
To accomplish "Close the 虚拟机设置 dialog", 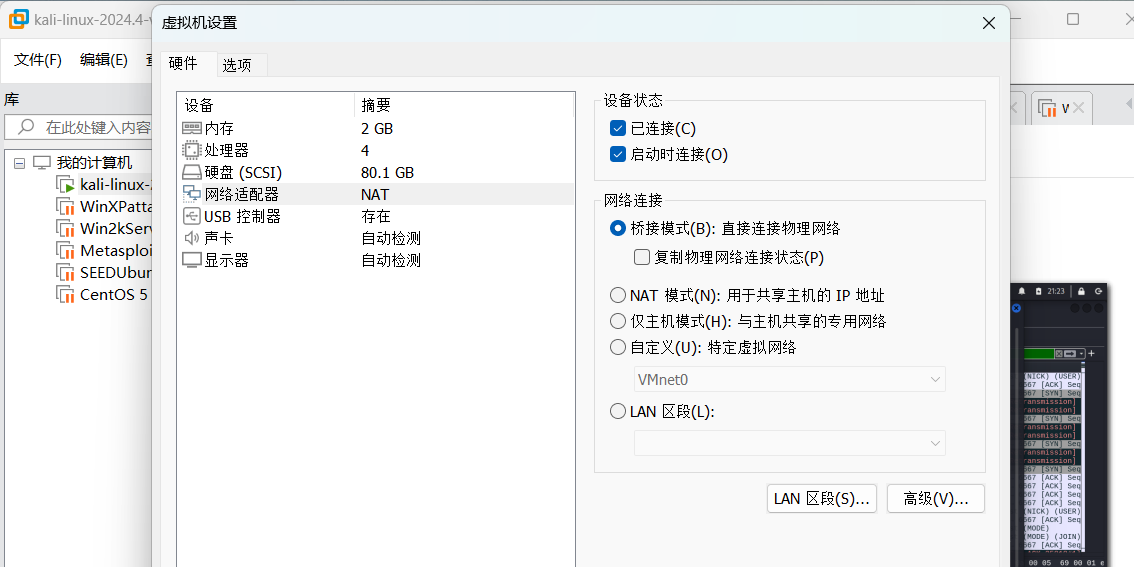I will [x=989, y=23].
